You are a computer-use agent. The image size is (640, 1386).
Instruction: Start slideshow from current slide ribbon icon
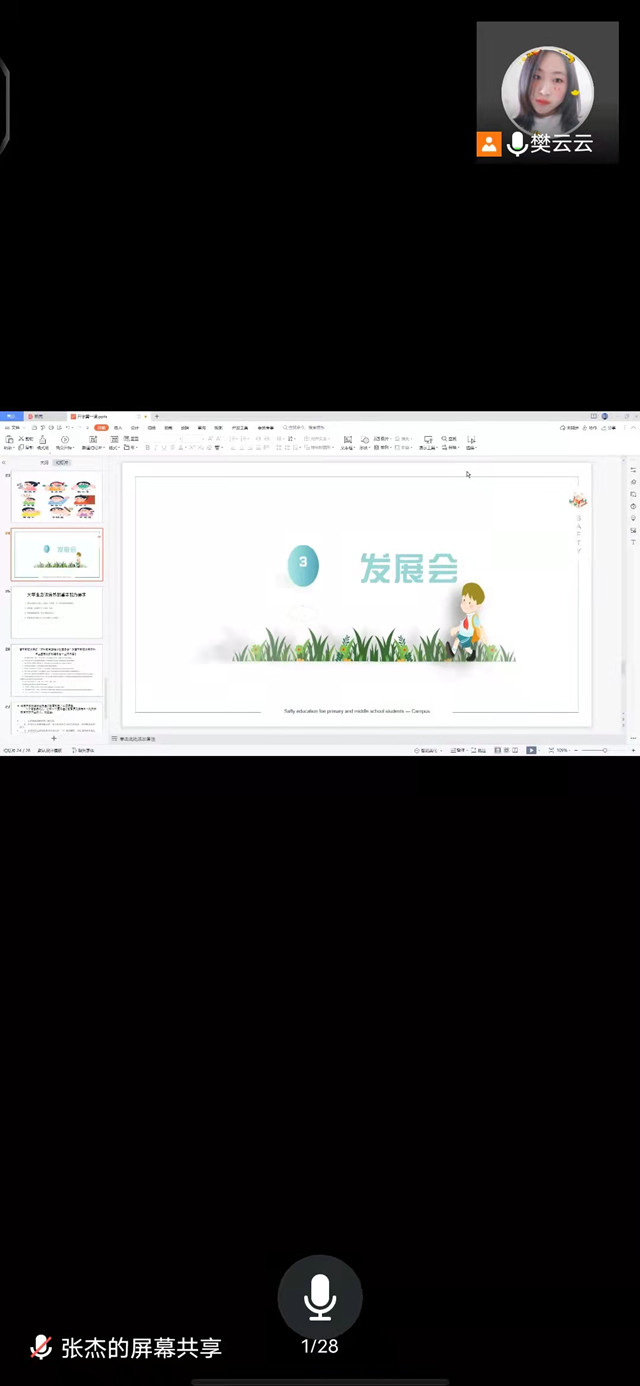pos(64,442)
